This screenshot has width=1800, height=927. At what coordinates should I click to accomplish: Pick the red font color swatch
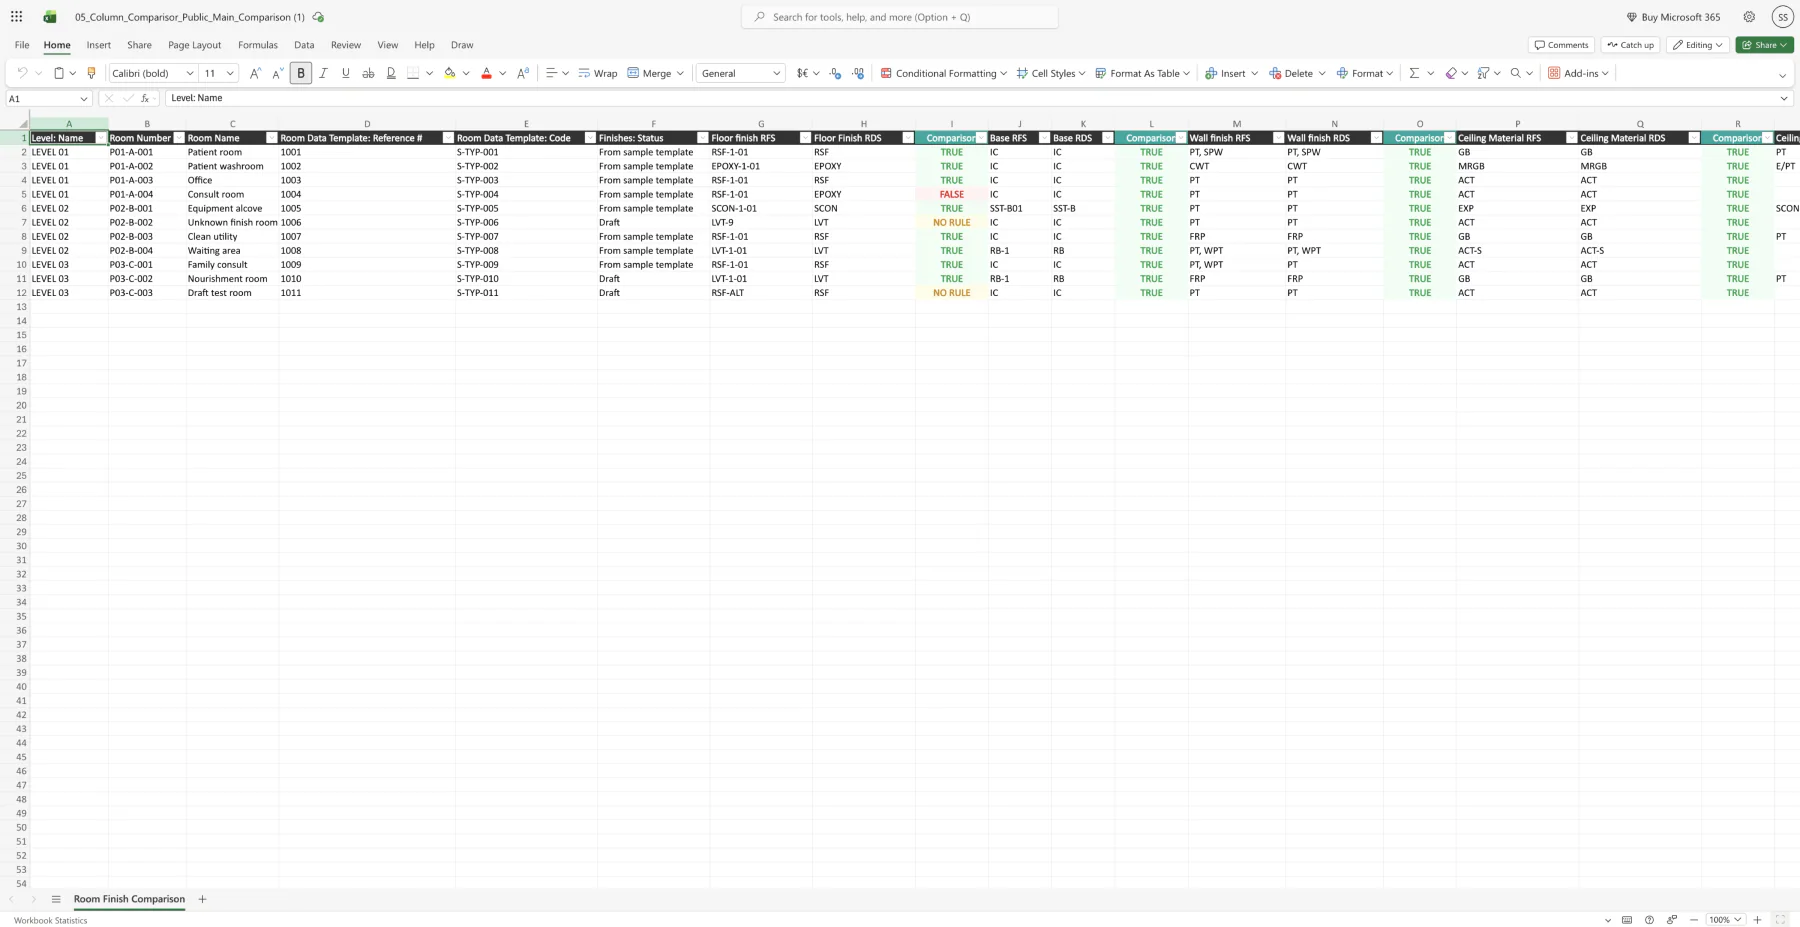(486, 77)
